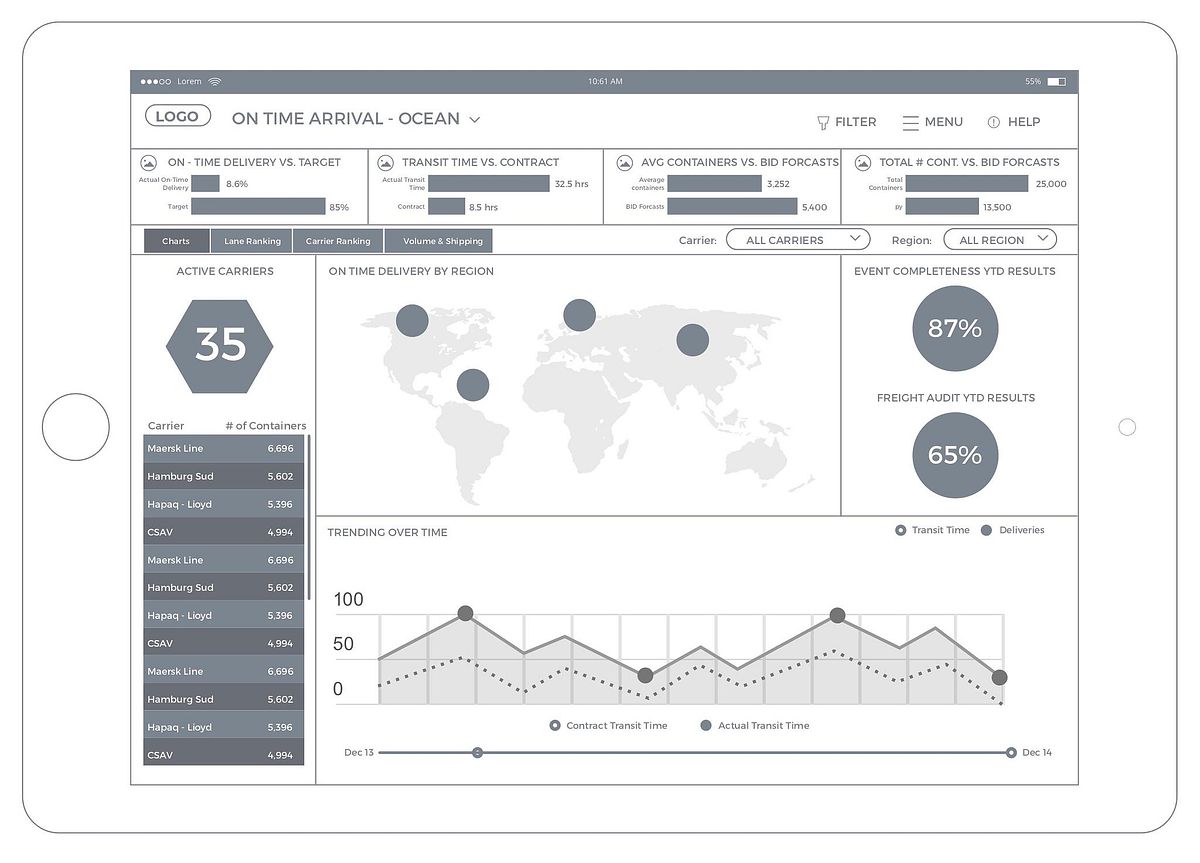Click the Transit Time vs. Contract image icon
This screenshot has width=1200, height=863.
click(384, 162)
